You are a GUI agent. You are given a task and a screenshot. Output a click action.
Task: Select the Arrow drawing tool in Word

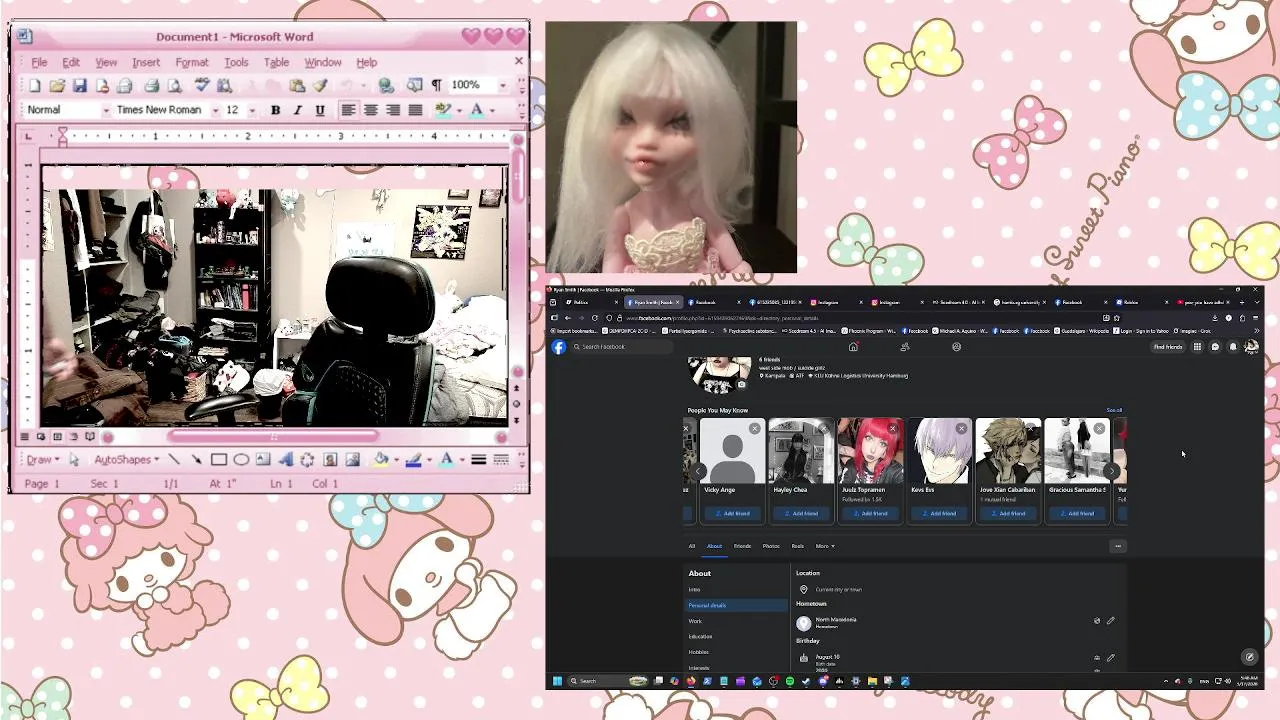196,460
